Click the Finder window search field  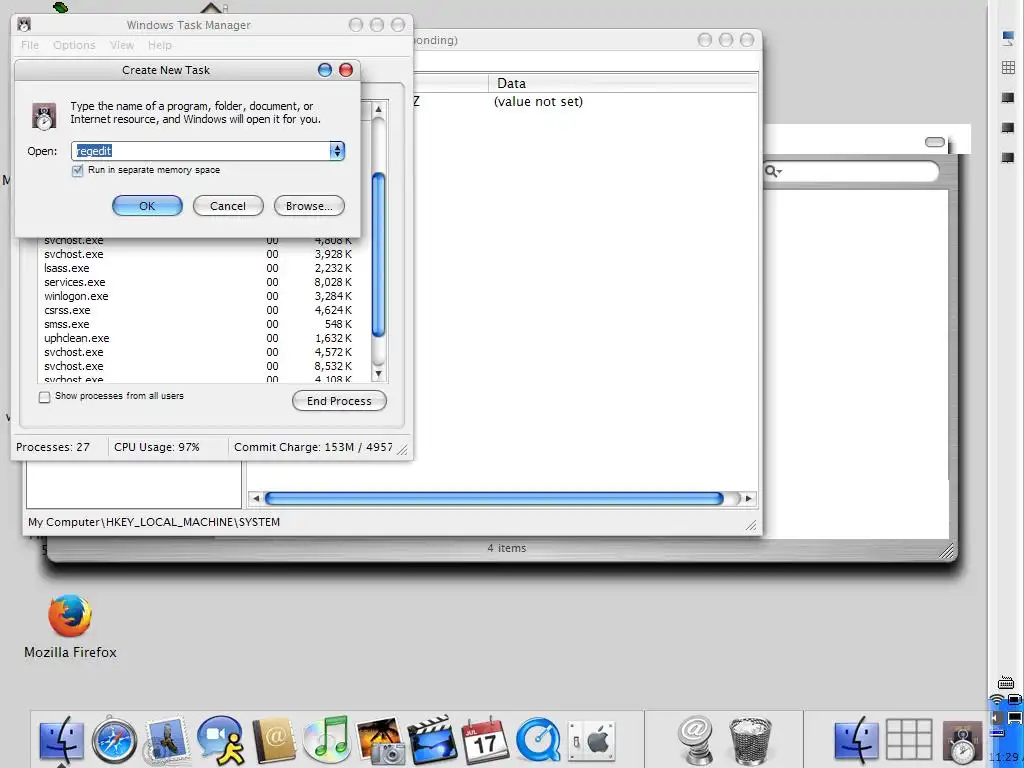(851, 171)
